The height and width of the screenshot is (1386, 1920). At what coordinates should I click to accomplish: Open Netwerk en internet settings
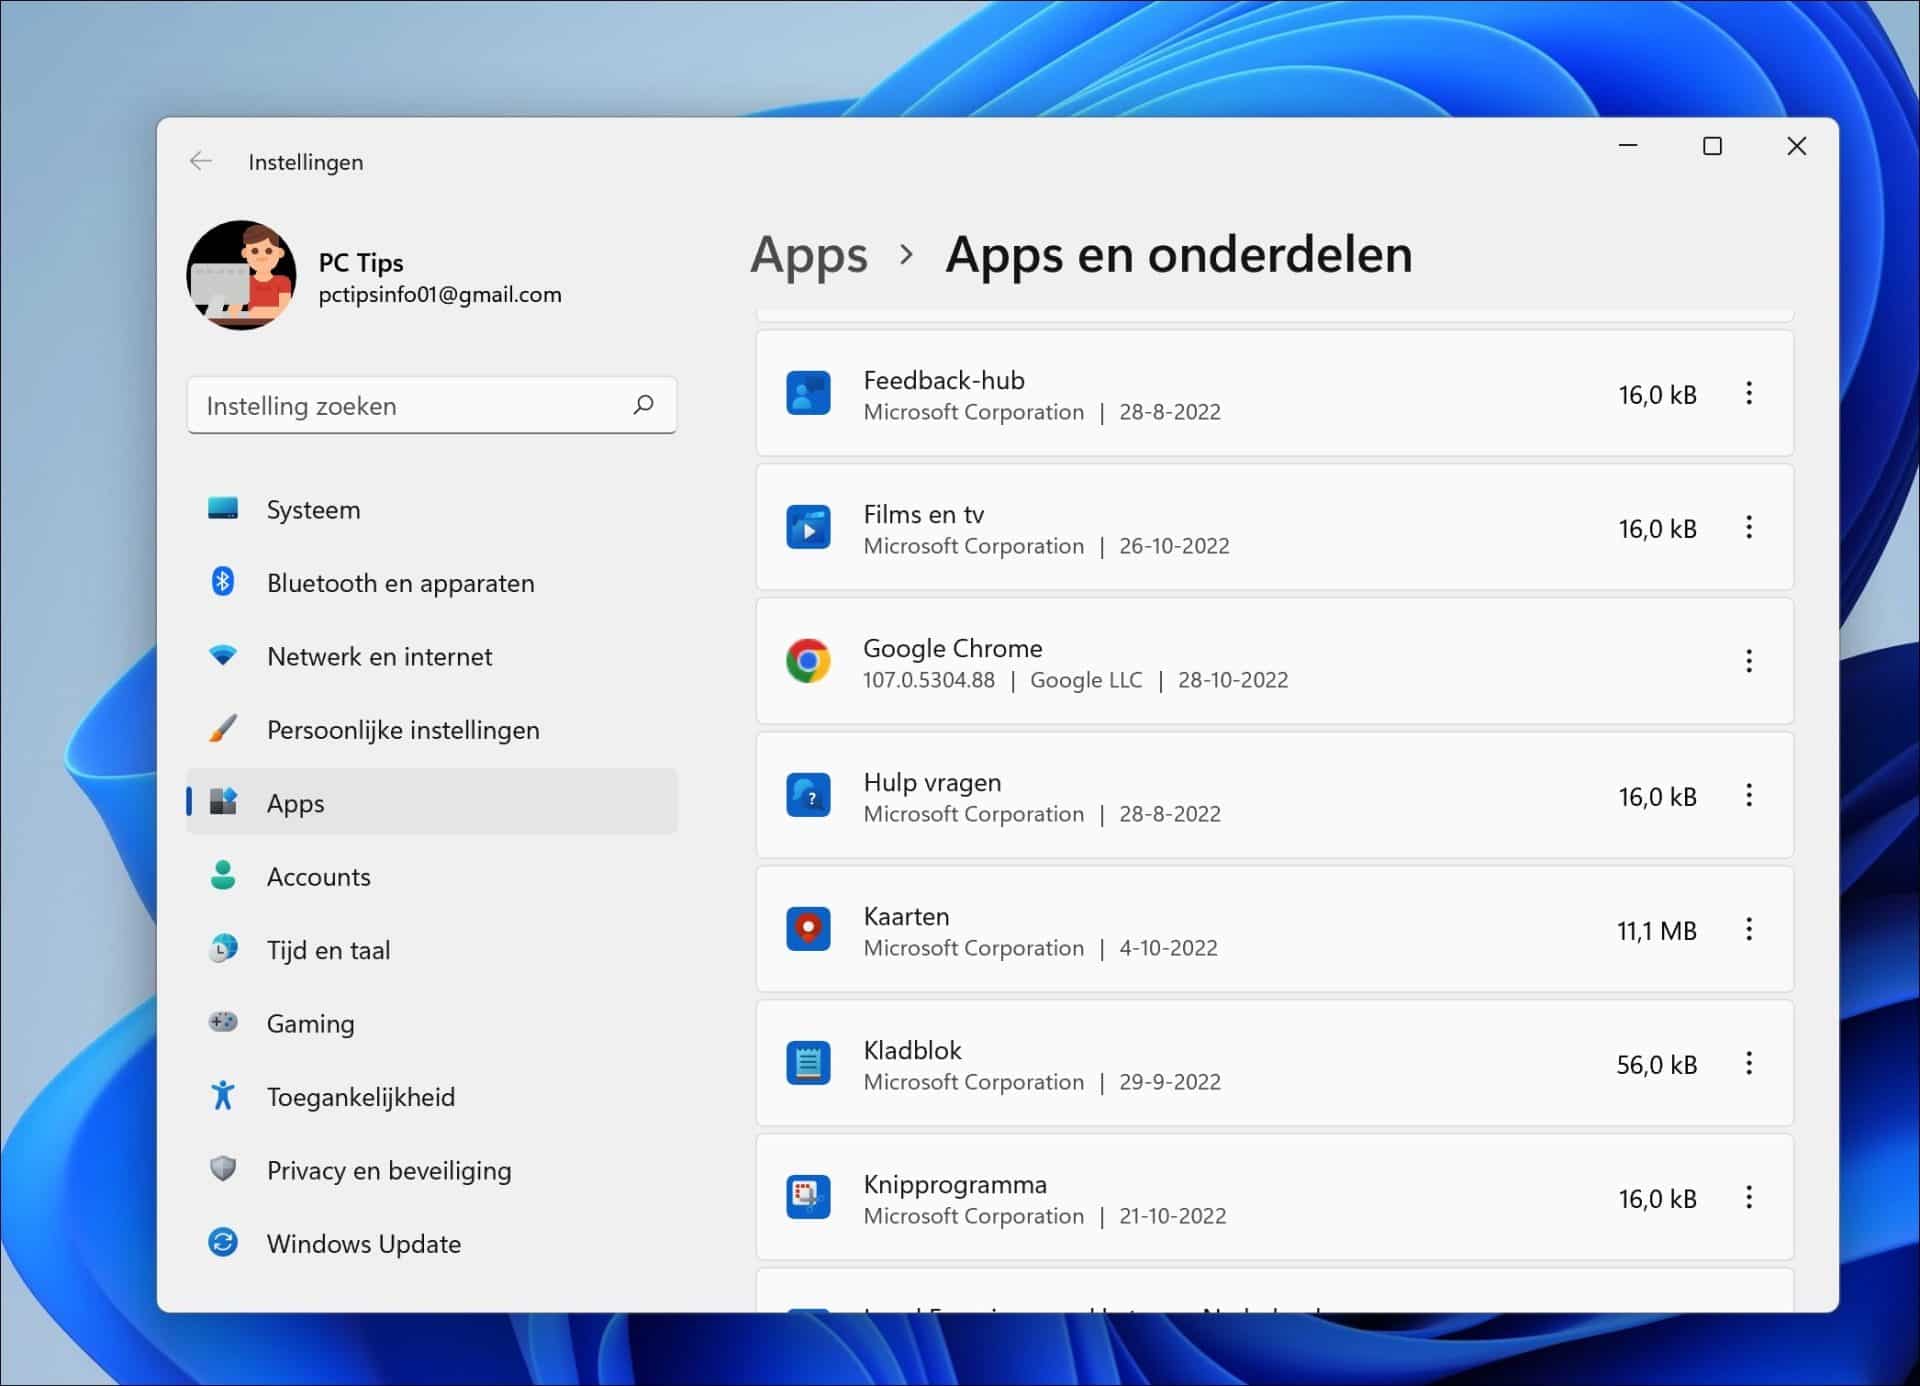click(x=379, y=656)
